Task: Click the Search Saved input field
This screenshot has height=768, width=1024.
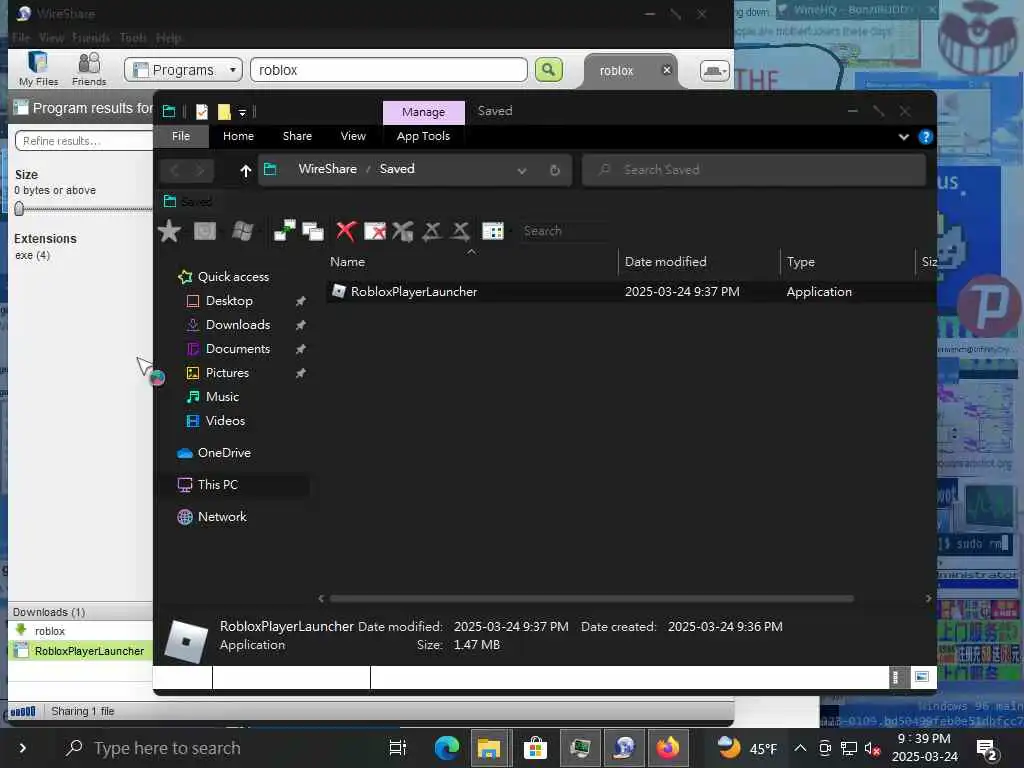Action: 754,170
